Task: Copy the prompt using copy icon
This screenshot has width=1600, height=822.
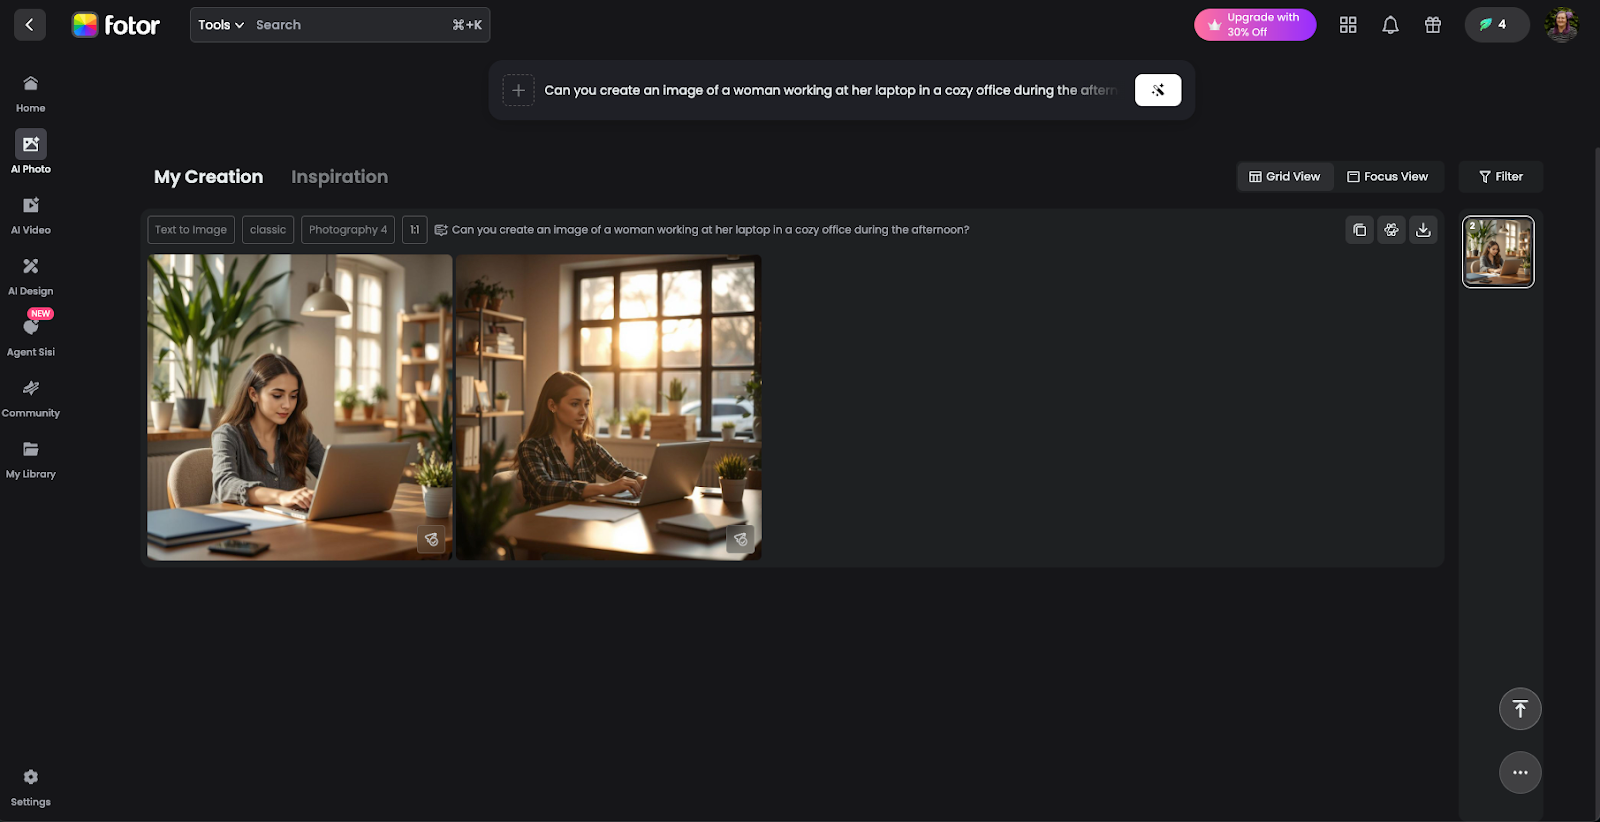Action: click(x=1359, y=230)
